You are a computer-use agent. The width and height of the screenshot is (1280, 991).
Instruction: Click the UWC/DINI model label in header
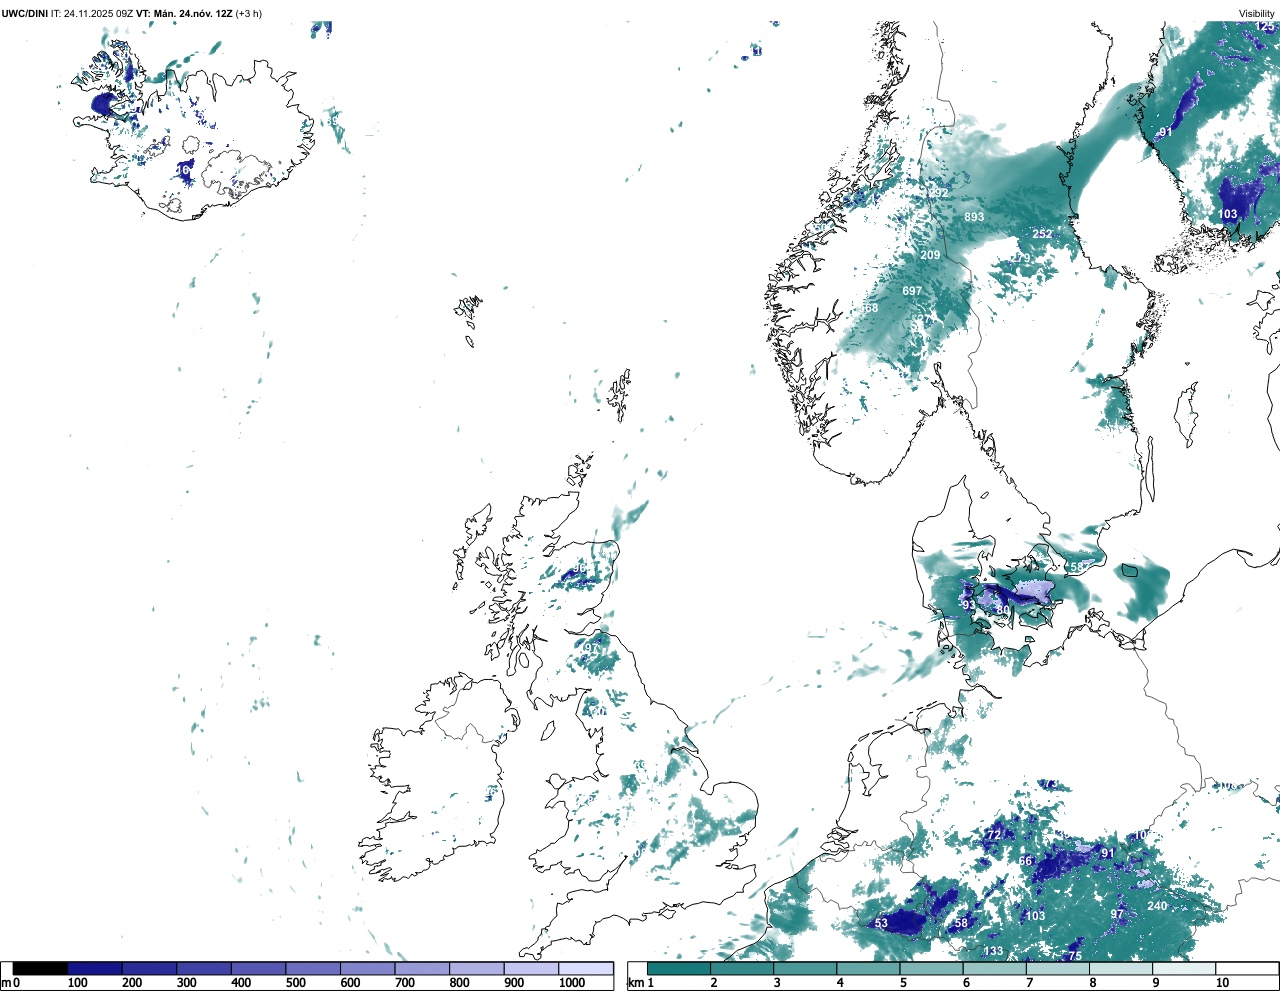[x=24, y=13]
